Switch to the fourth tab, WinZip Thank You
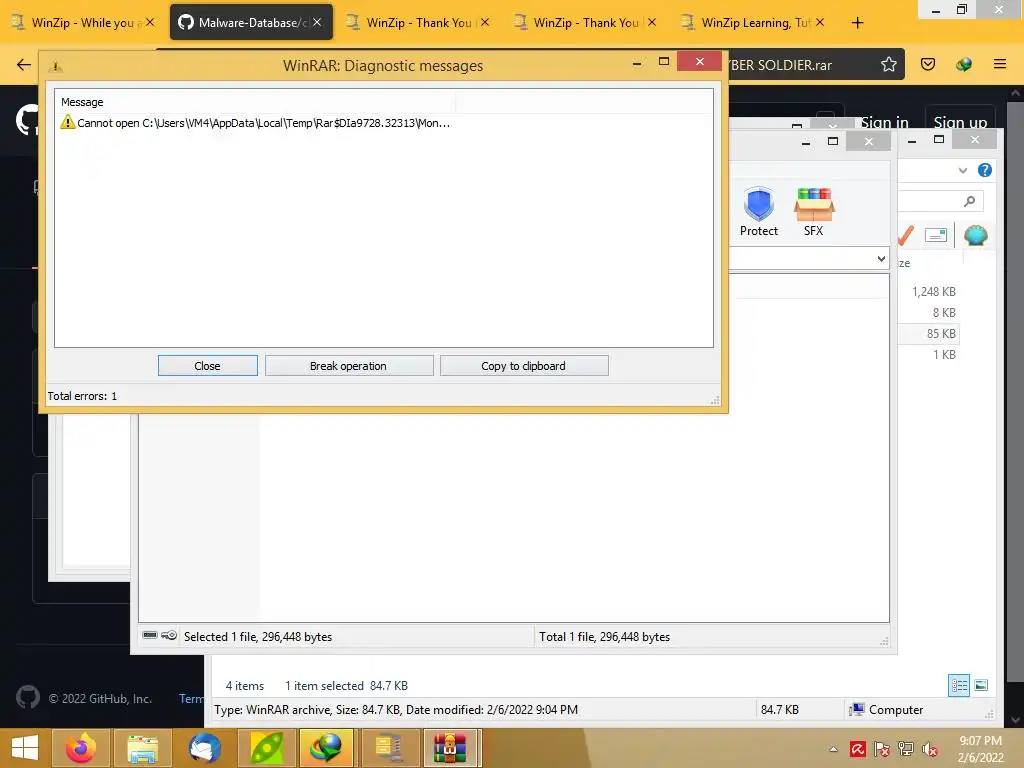Viewport: 1024px width, 768px height. point(585,23)
